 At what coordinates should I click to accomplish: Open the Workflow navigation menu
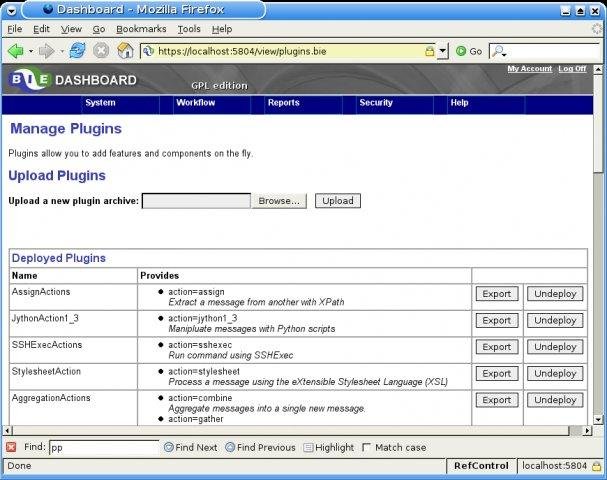click(x=195, y=103)
